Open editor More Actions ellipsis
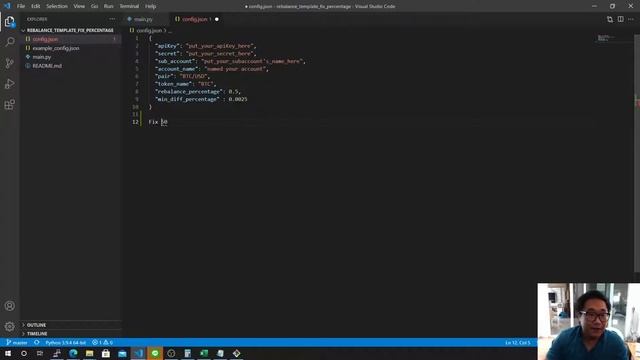Image resolution: width=640 pixels, height=360 pixels. click(x=631, y=19)
